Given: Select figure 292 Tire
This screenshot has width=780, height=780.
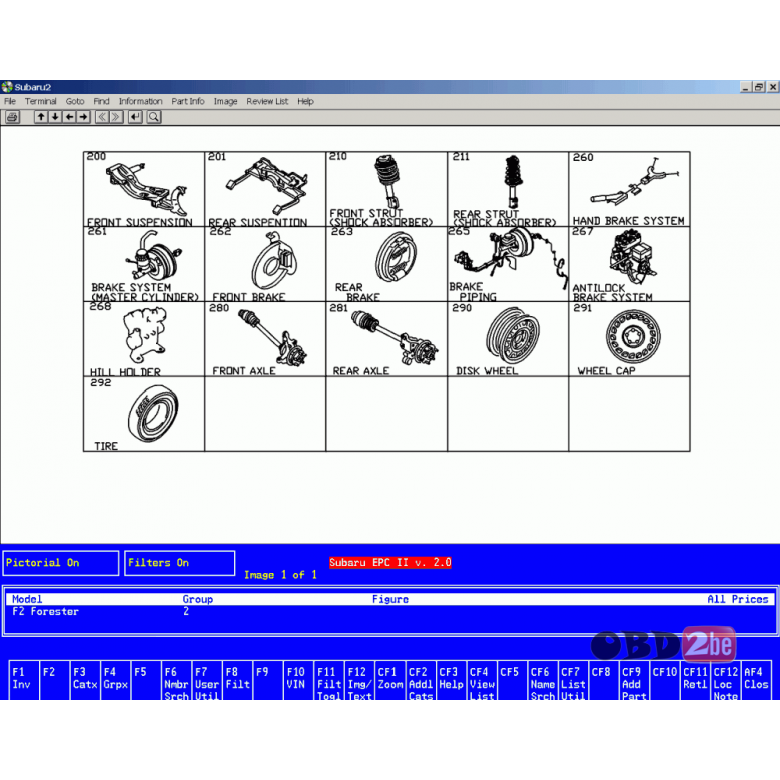Looking at the screenshot, I should pyautogui.click(x=144, y=414).
